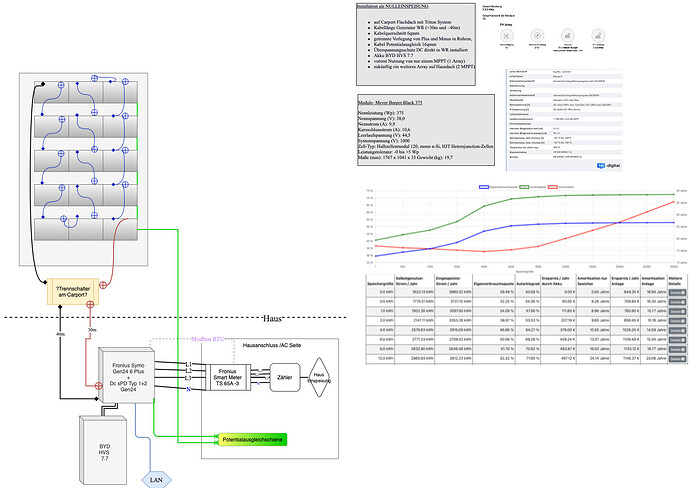
Task: Click the compass orientation icon under PV Array
Action: tap(537, 35)
